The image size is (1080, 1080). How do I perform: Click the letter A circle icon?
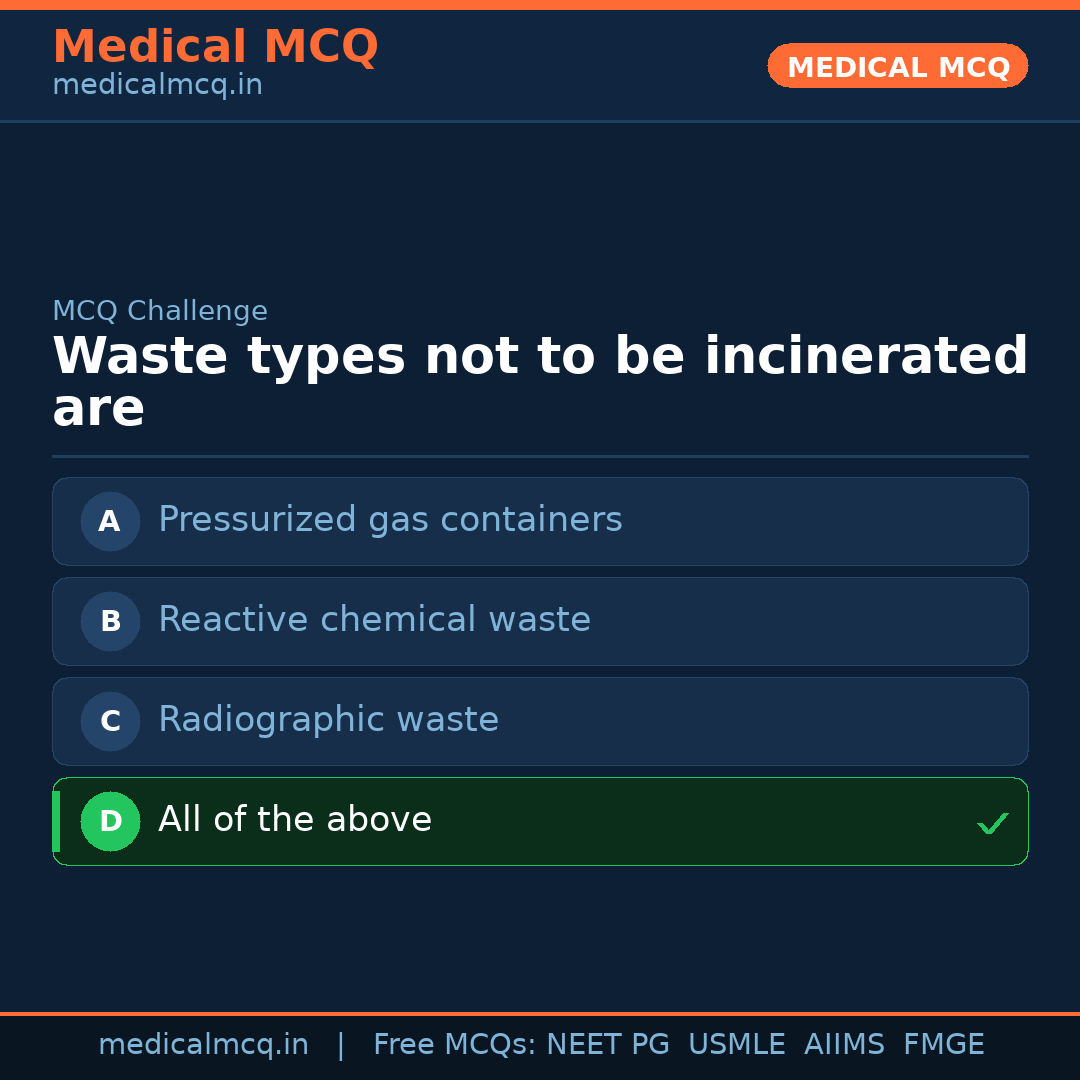[110, 521]
